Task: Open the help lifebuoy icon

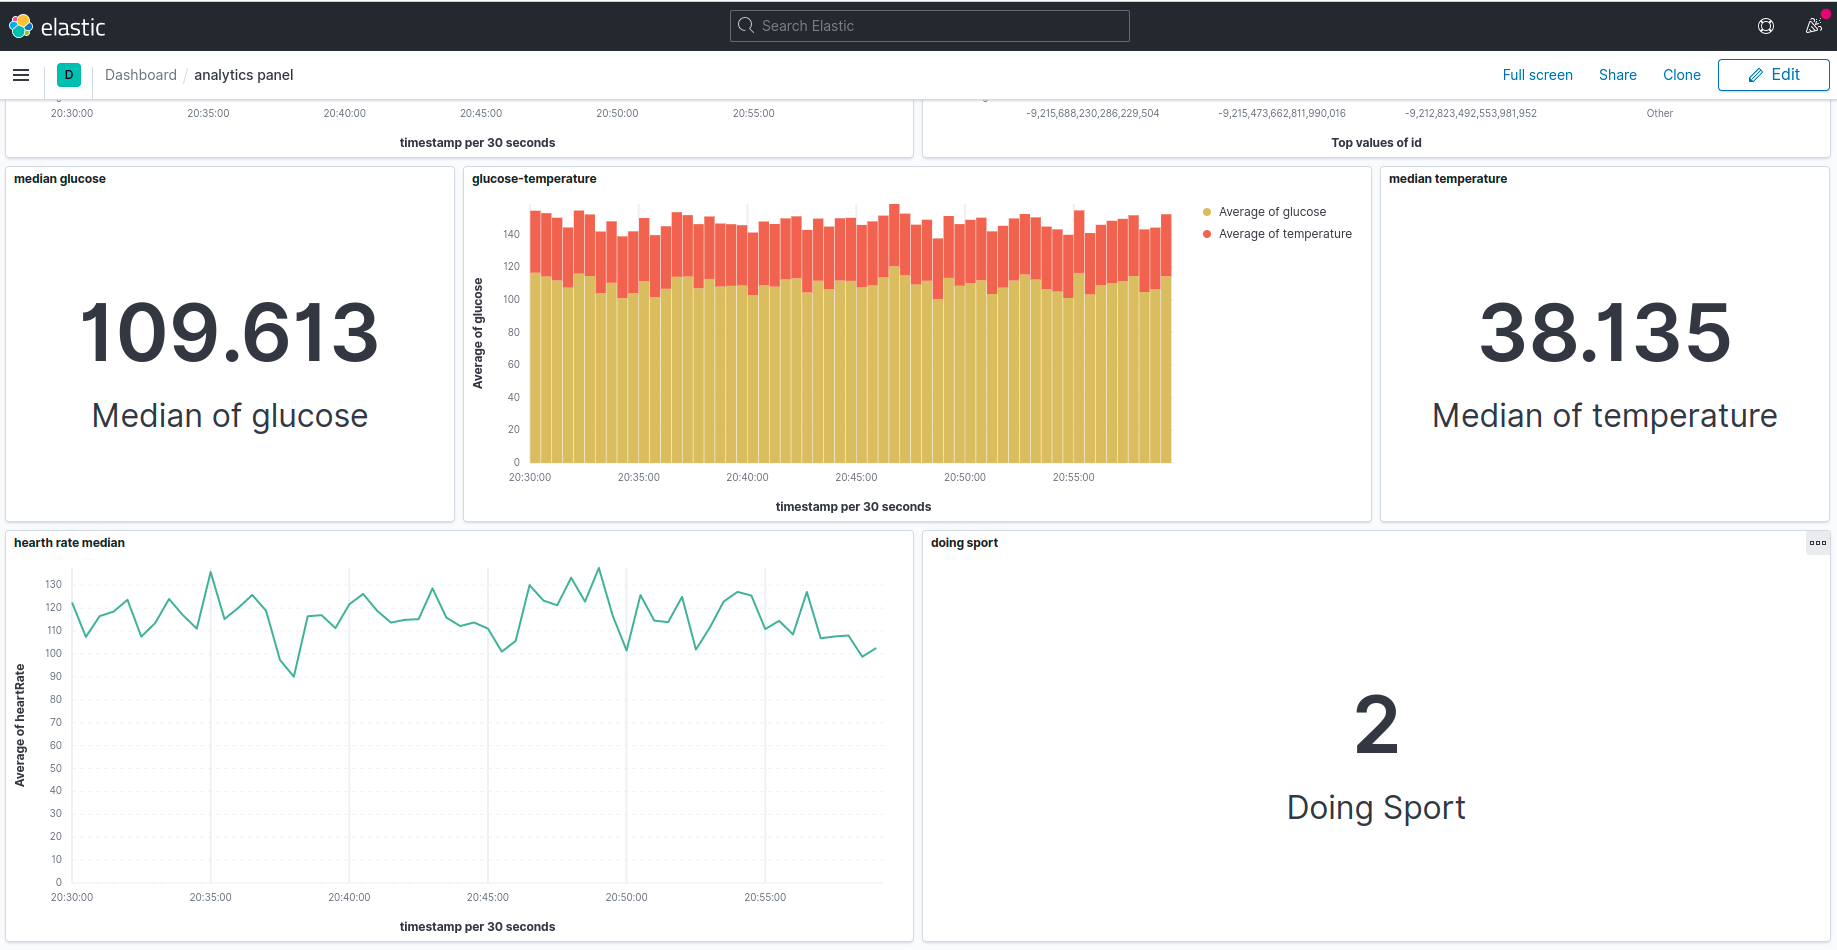Action: coord(1766,26)
